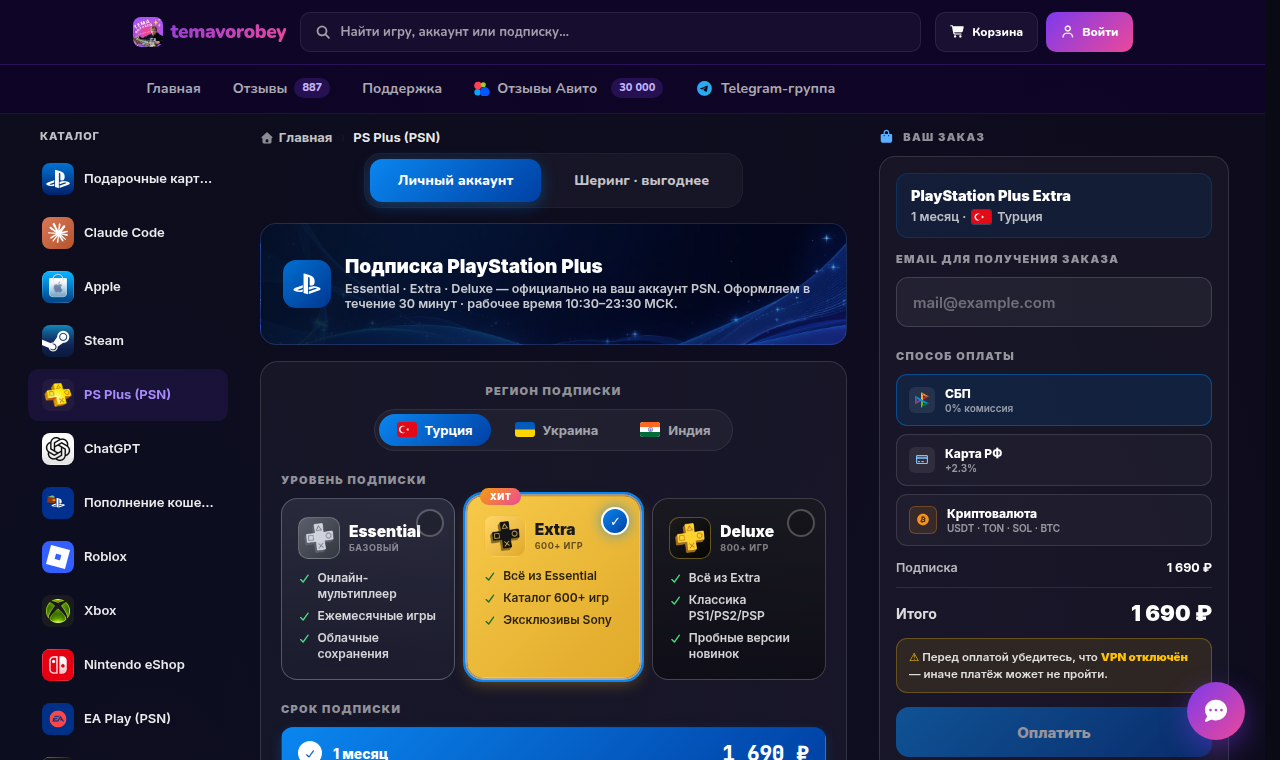Click the Essential tier plus icon
The image size is (1280, 760).
[x=319, y=538]
